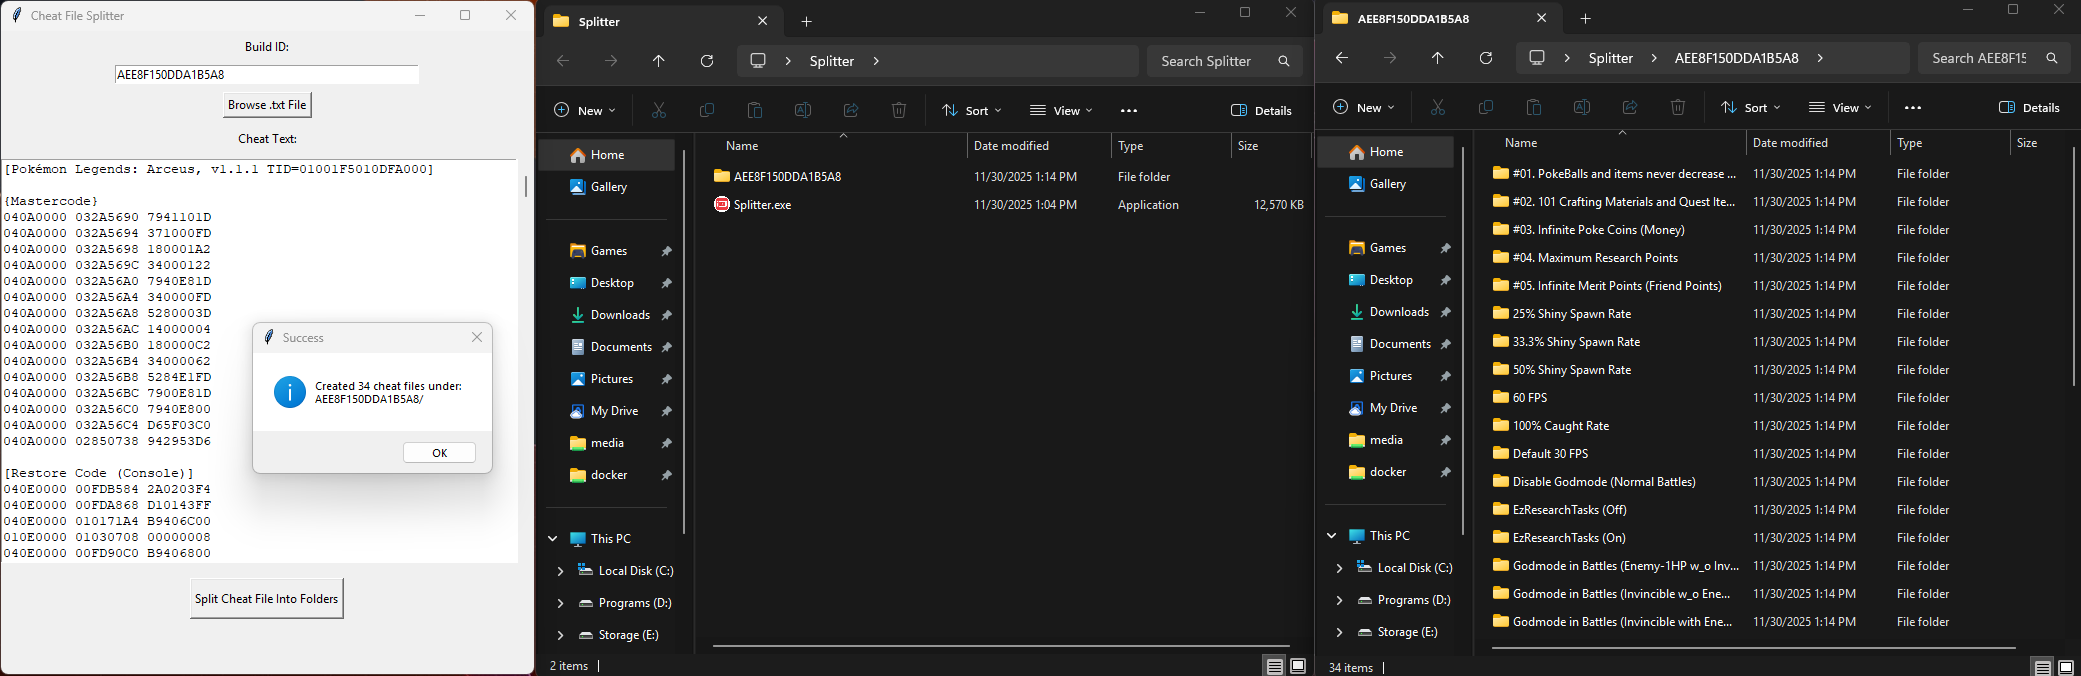Click See more ellipsis in Splitter window
Screen dimensions: 2081x676
[x=1129, y=111]
